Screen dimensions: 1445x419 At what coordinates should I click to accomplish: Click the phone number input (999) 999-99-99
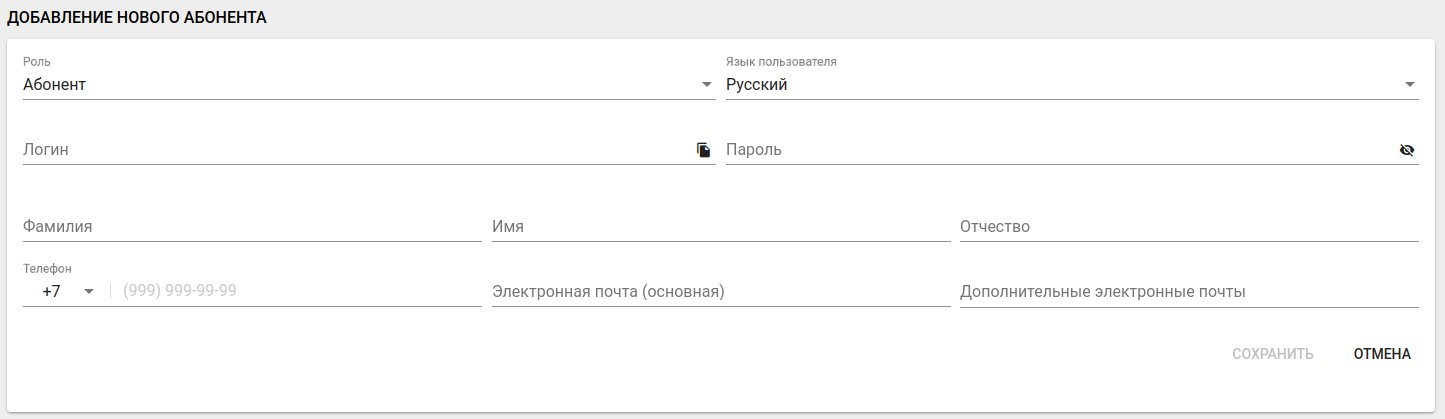click(298, 292)
